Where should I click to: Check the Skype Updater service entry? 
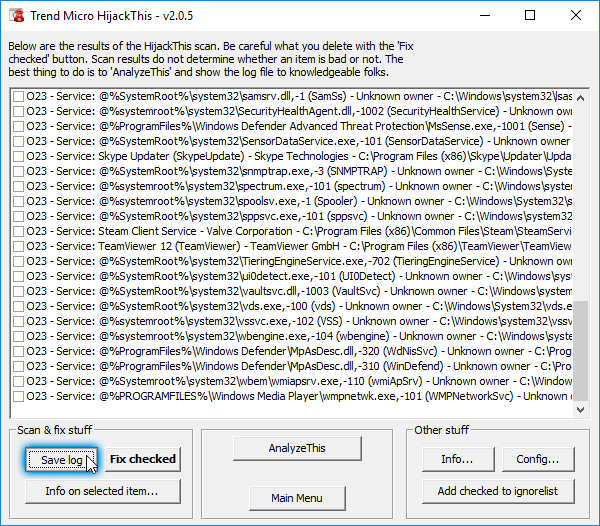coord(18,156)
